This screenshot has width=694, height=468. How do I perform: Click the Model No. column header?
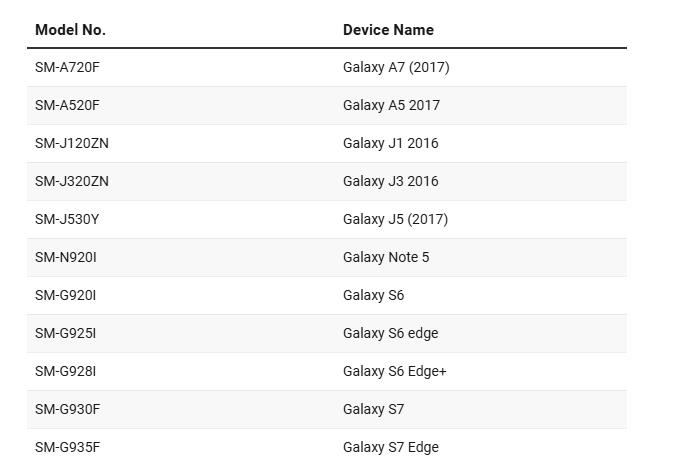click(x=70, y=30)
